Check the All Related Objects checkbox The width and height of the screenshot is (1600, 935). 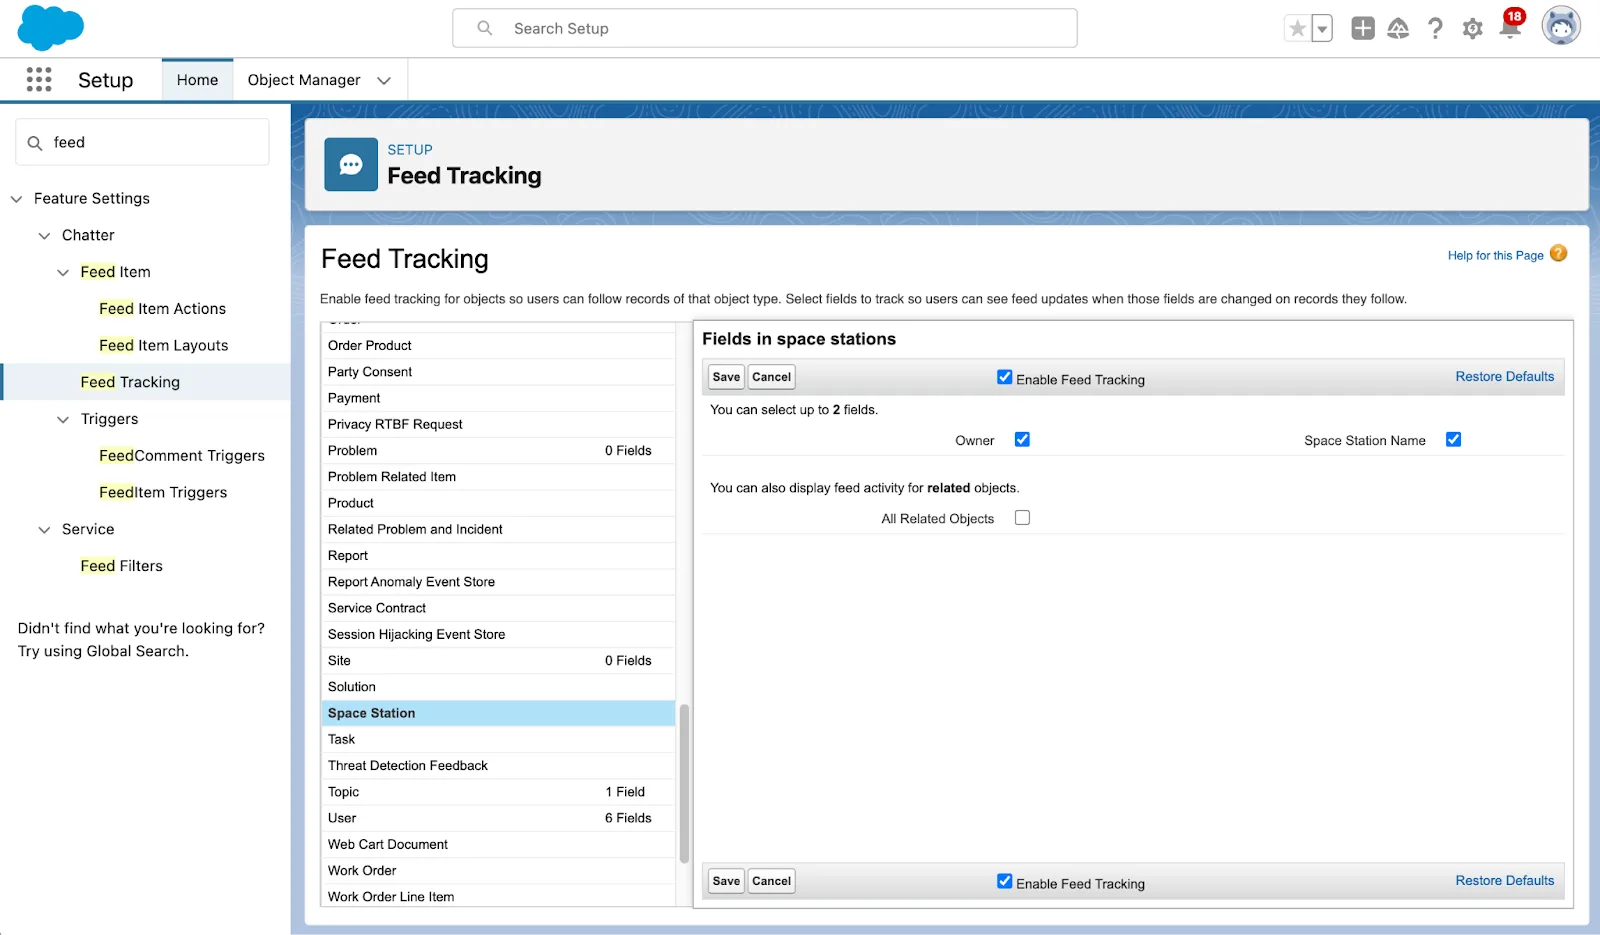1022,517
